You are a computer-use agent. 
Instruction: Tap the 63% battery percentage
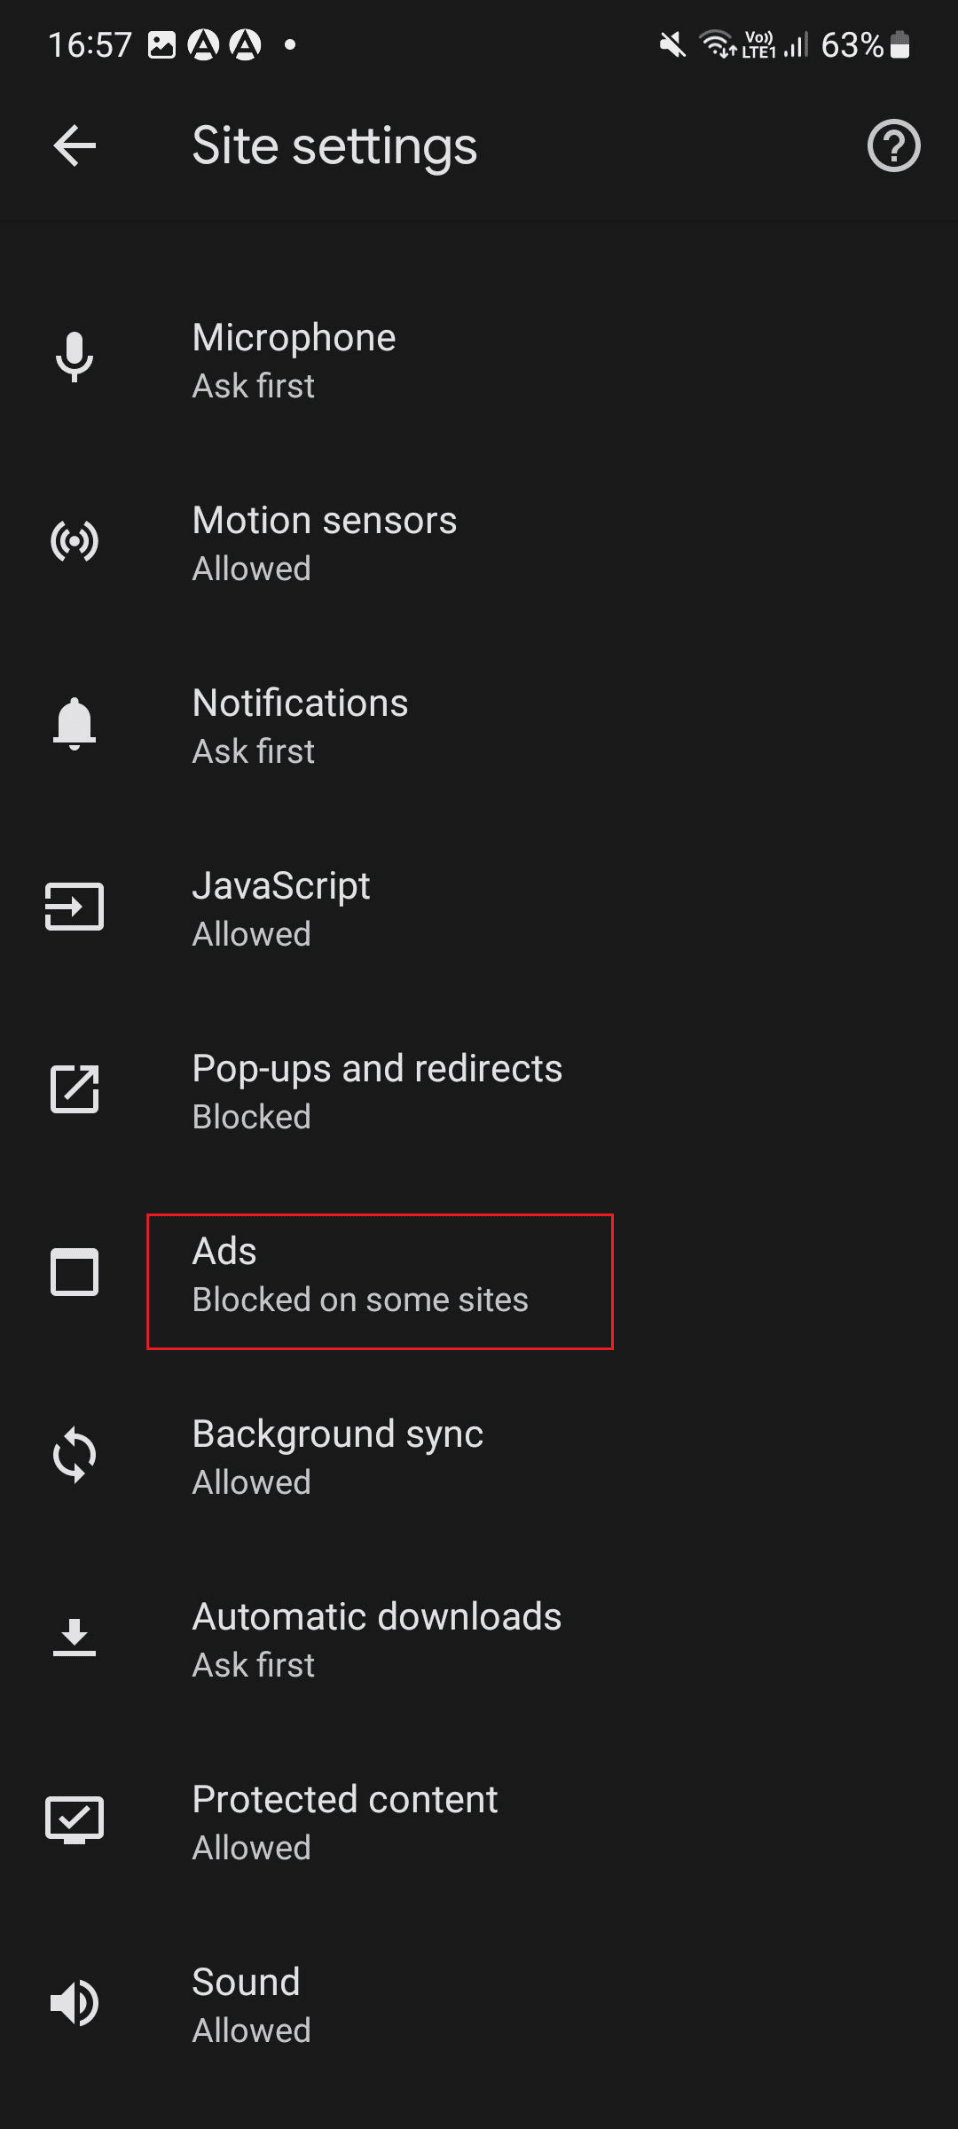(x=852, y=45)
